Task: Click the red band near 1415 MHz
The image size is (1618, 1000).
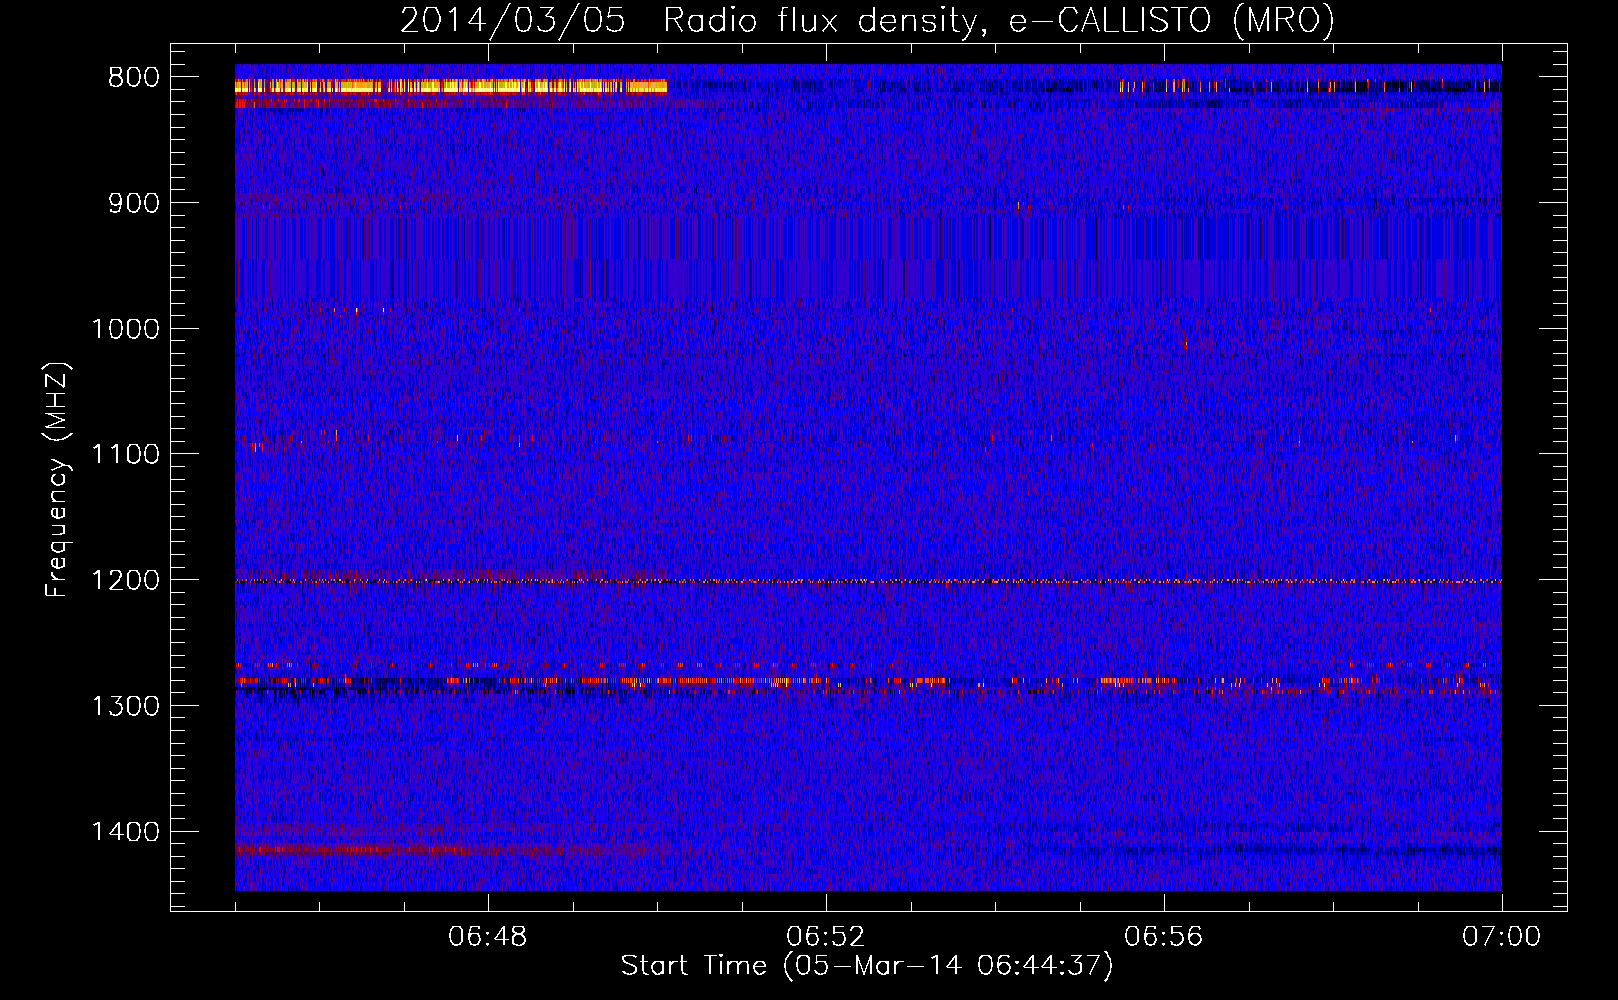Action: pyautogui.click(x=450, y=850)
